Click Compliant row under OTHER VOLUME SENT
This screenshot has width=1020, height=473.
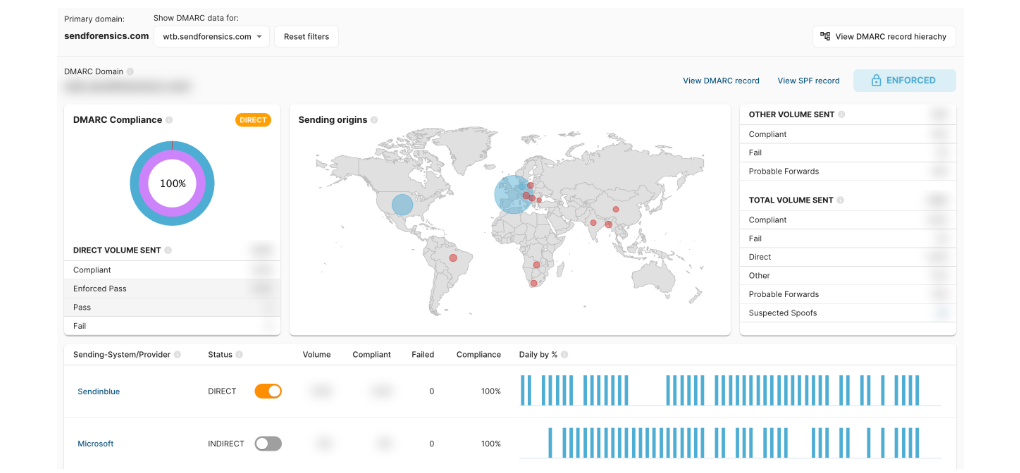pos(848,134)
